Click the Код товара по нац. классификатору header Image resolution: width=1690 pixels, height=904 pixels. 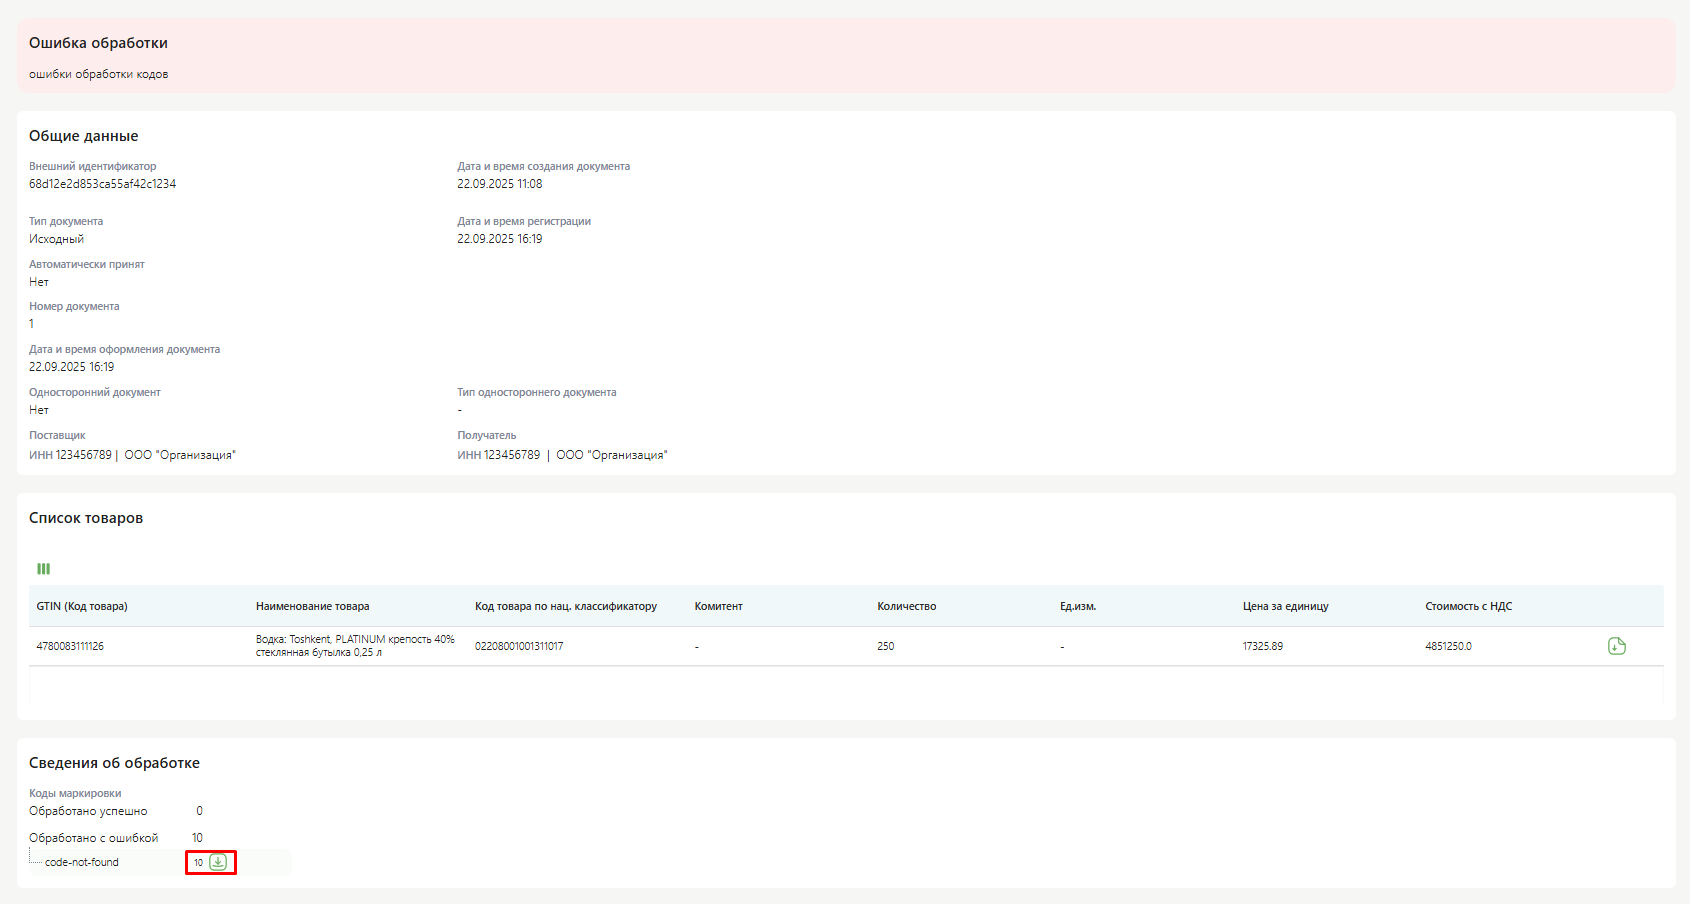pyautogui.click(x=565, y=606)
